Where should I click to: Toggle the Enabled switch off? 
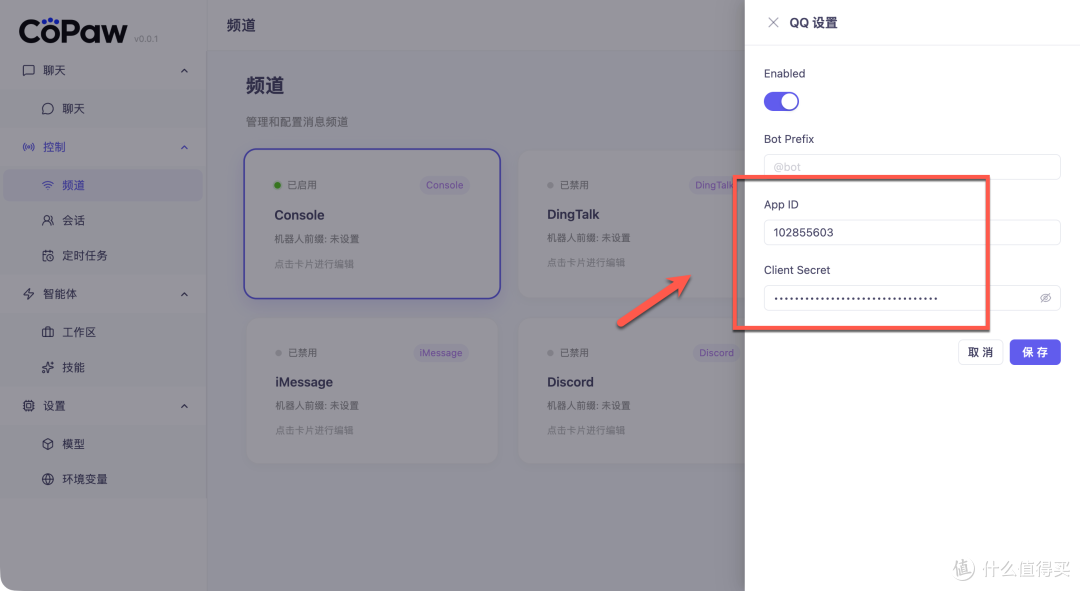781,102
